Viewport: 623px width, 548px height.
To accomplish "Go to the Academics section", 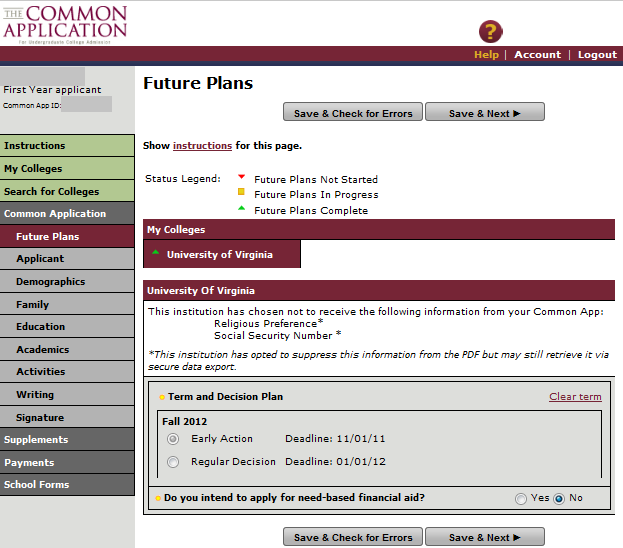I will point(67,349).
